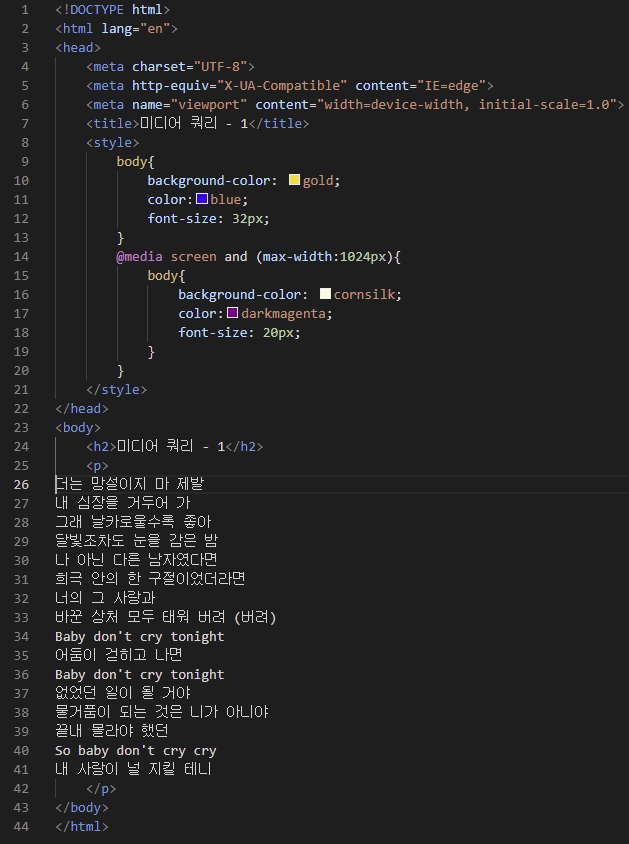Click the first body{ selector on line 9

pos(136,161)
